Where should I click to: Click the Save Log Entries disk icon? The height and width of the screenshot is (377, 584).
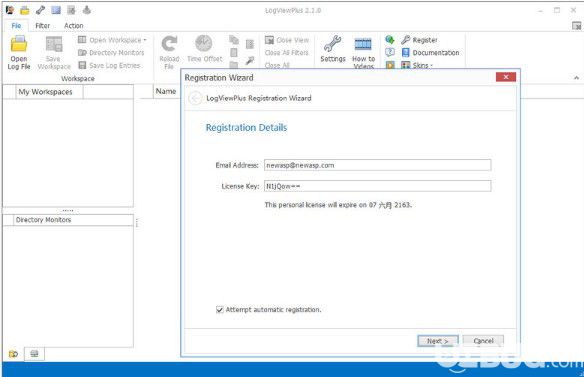coord(82,65)
